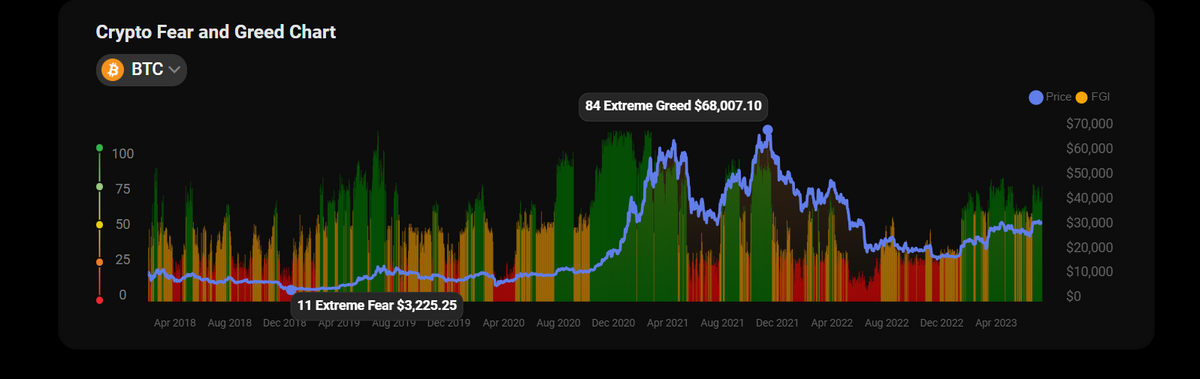Click the Aug 2018 date label
The width and height of the screenshot is (1200, 379).
pos(230,323)
